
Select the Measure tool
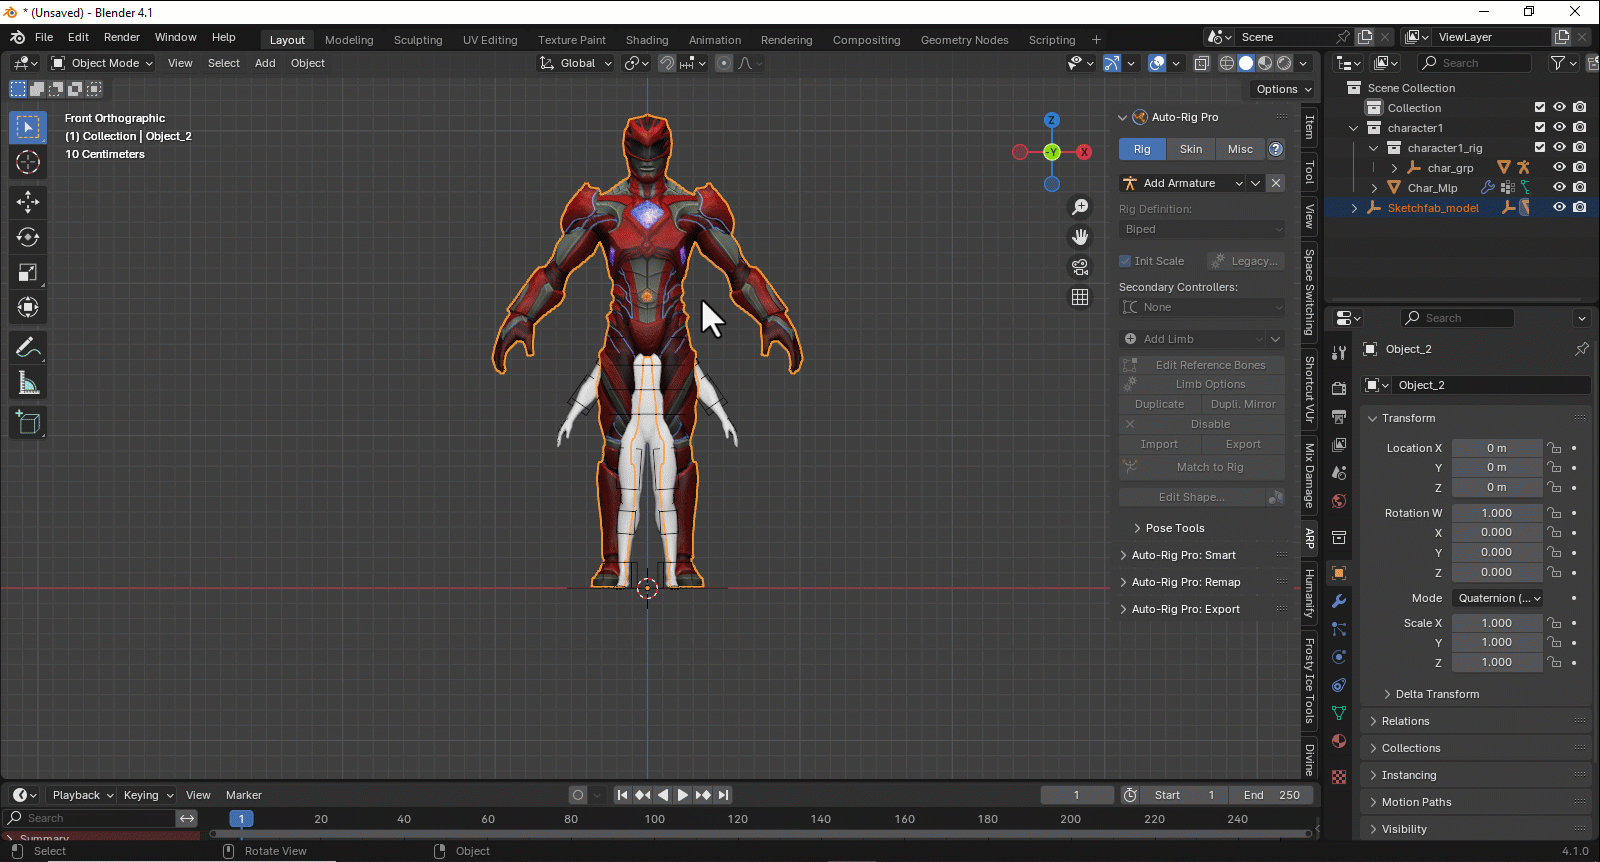click(28, 383)
